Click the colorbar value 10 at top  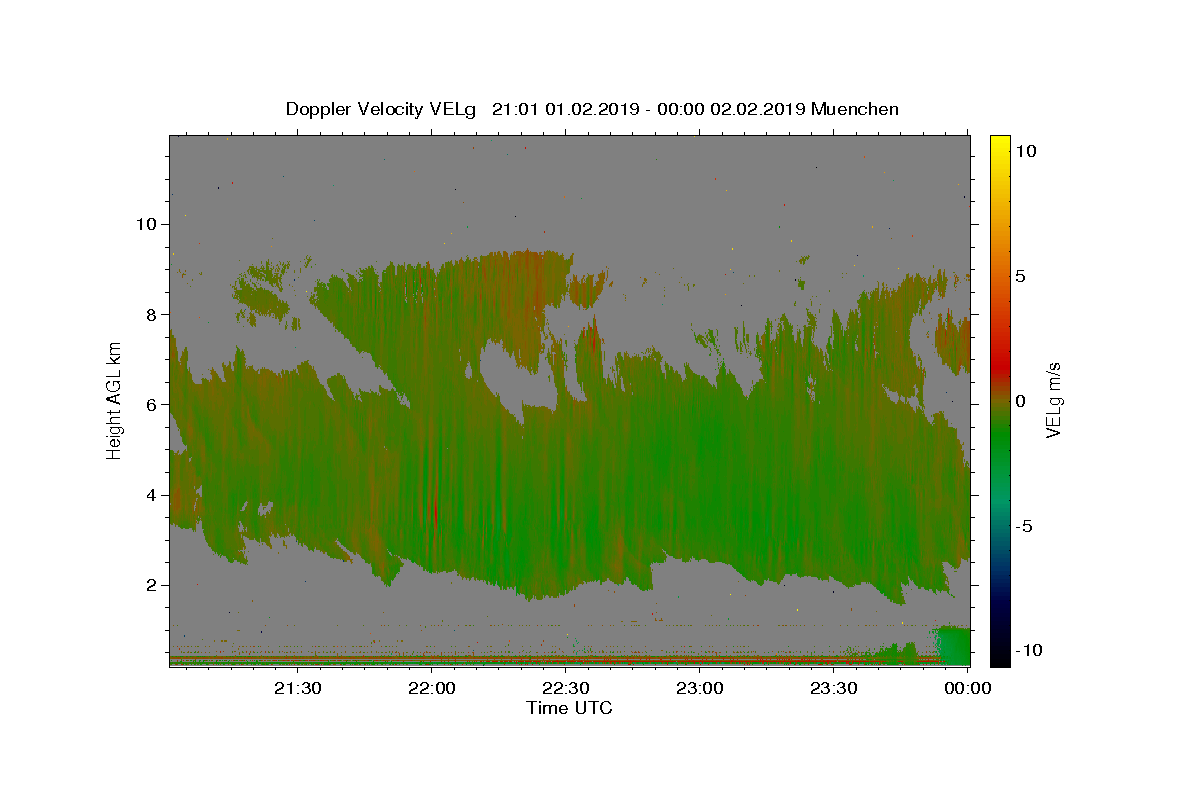point(1026,151)
